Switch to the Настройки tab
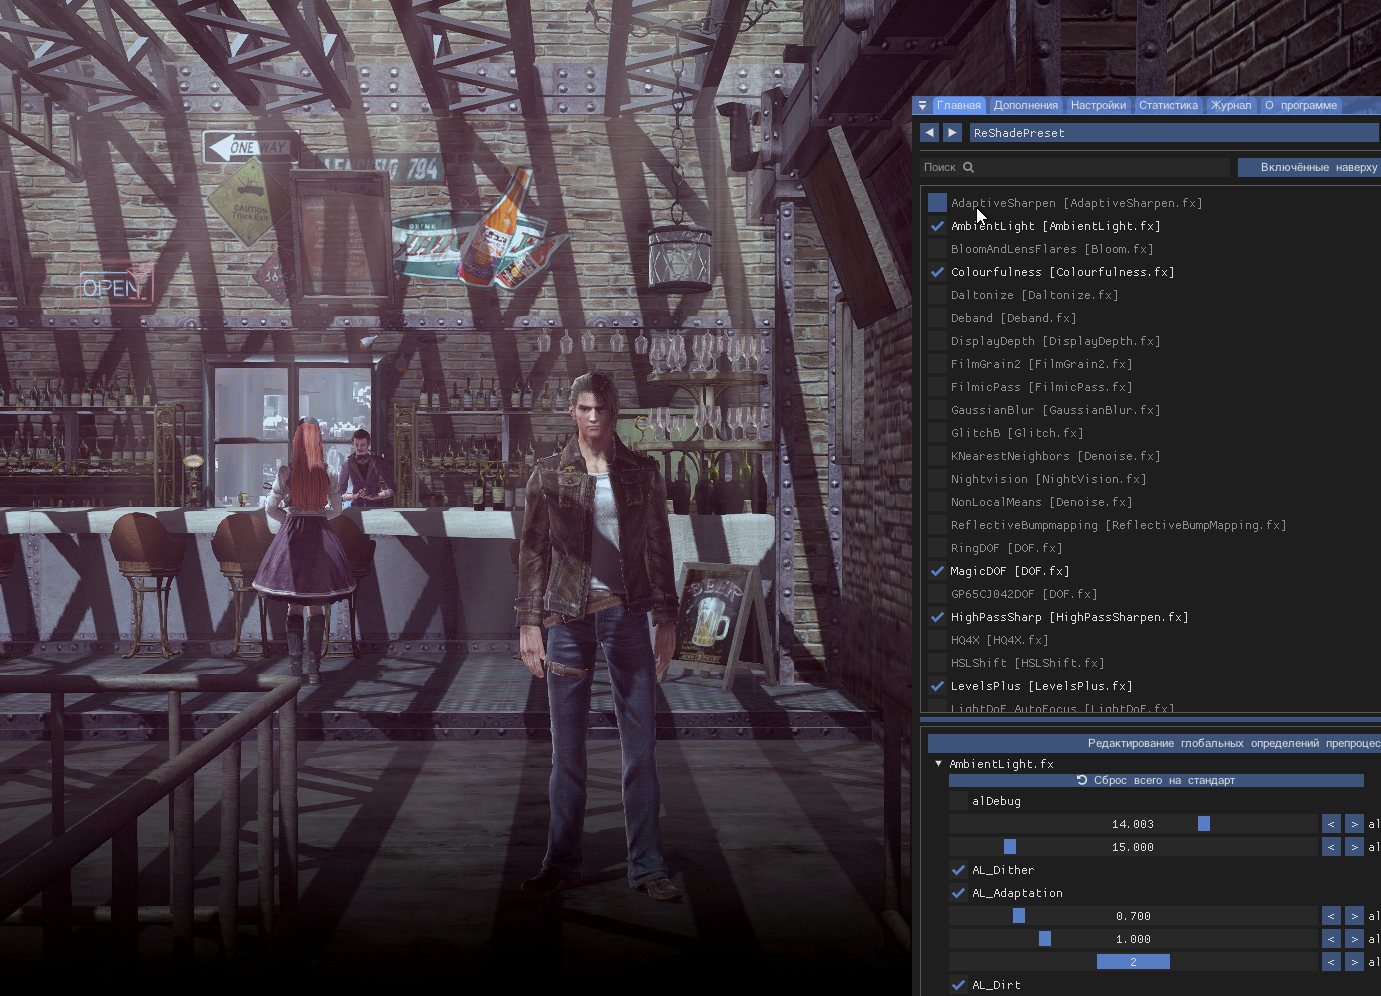The image size is (1381, 996). (1097, 105)
